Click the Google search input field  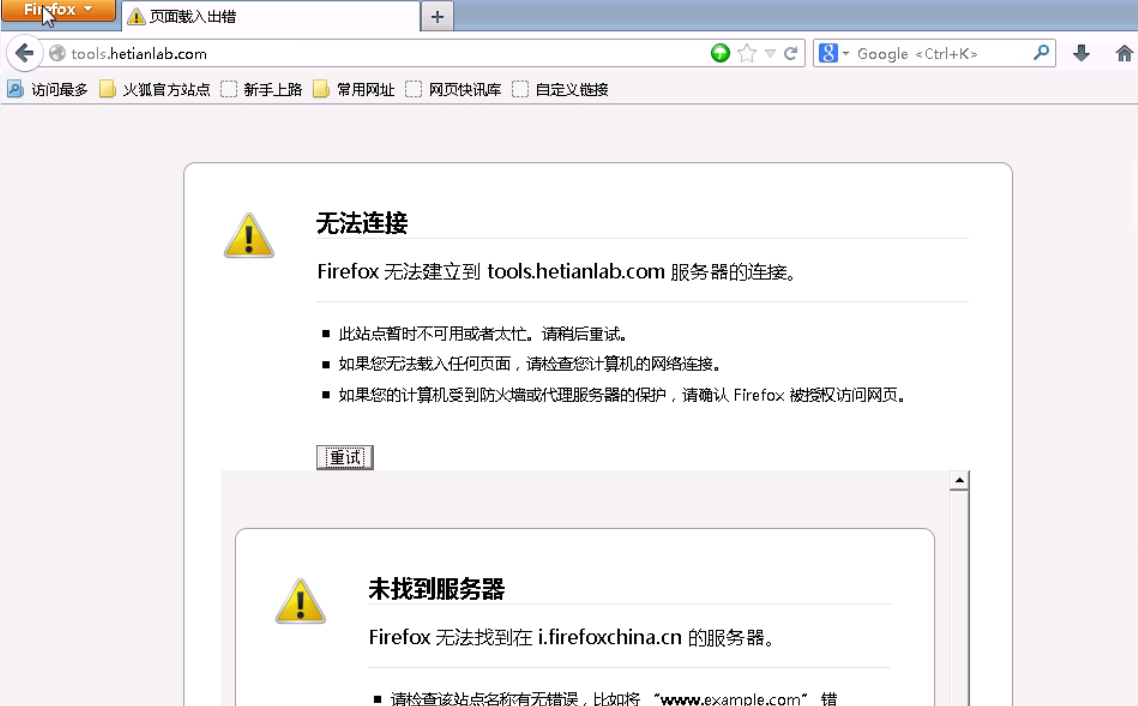[x=942, y=54]
